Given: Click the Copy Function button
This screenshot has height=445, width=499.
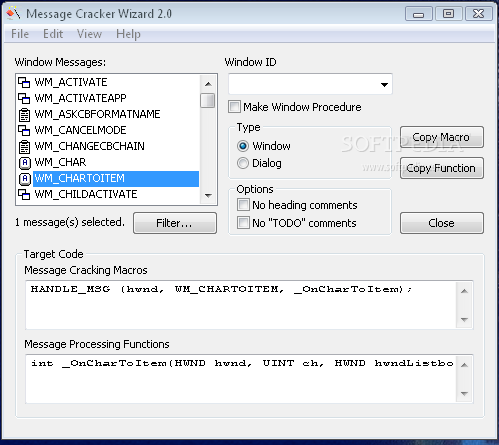Looking at the screenshot, I should (442, 168).
